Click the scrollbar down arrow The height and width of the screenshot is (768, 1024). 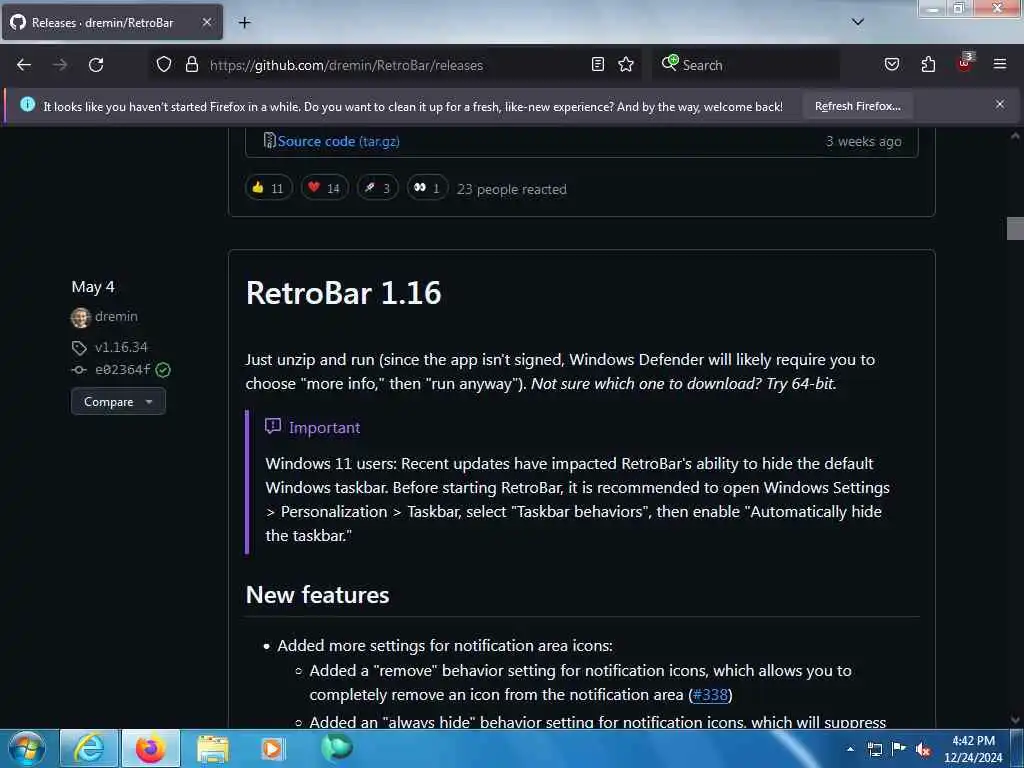pos(1015,720)
